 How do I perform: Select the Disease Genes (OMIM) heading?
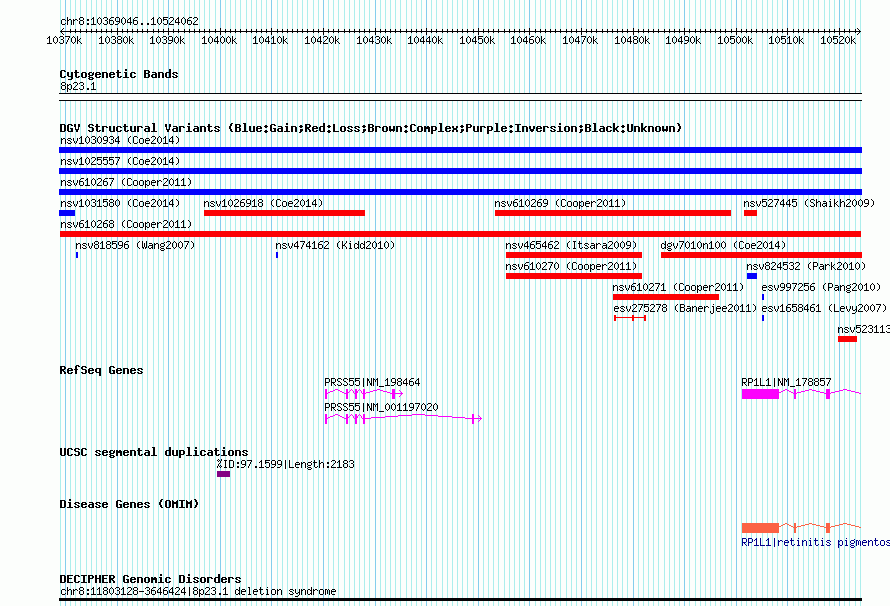coord(129,504)
